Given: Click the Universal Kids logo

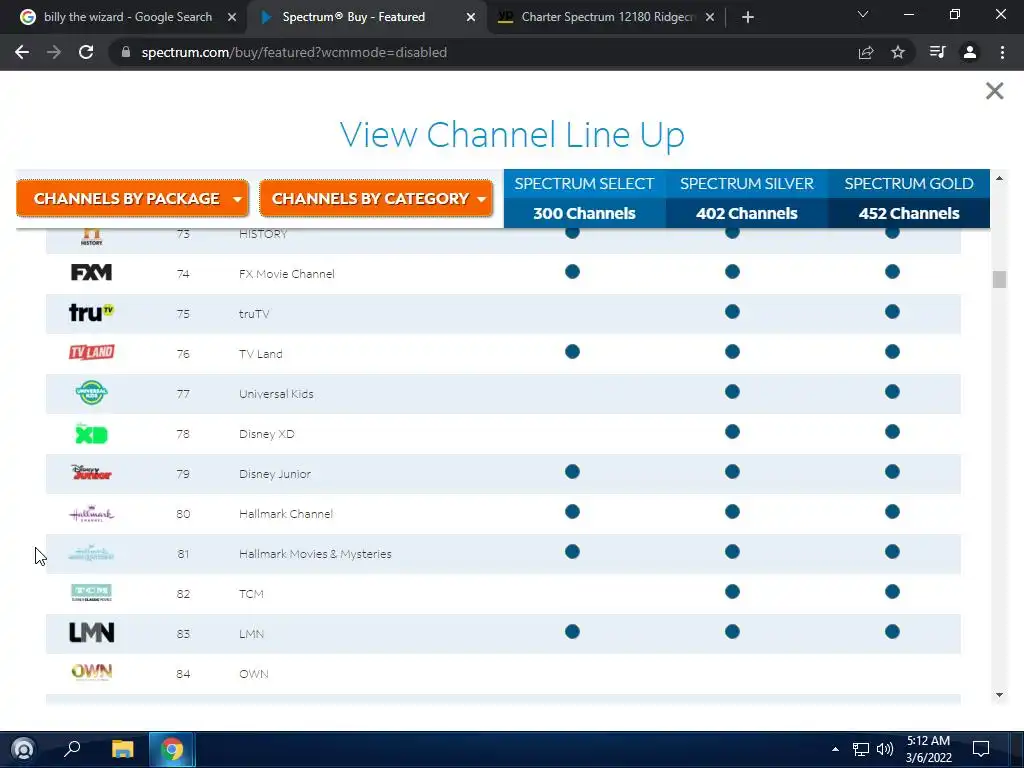Looking at the screenshot, I should pyautogui.click(x=91, y=393).
